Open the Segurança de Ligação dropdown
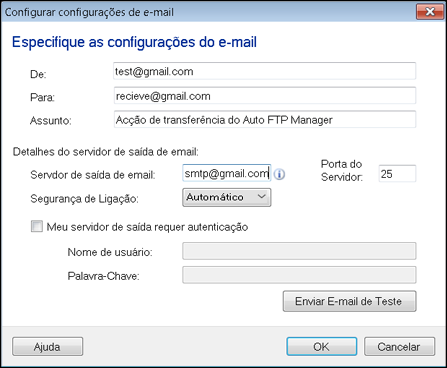This screenshot has width=447, height=368. [x=227, y=197]
